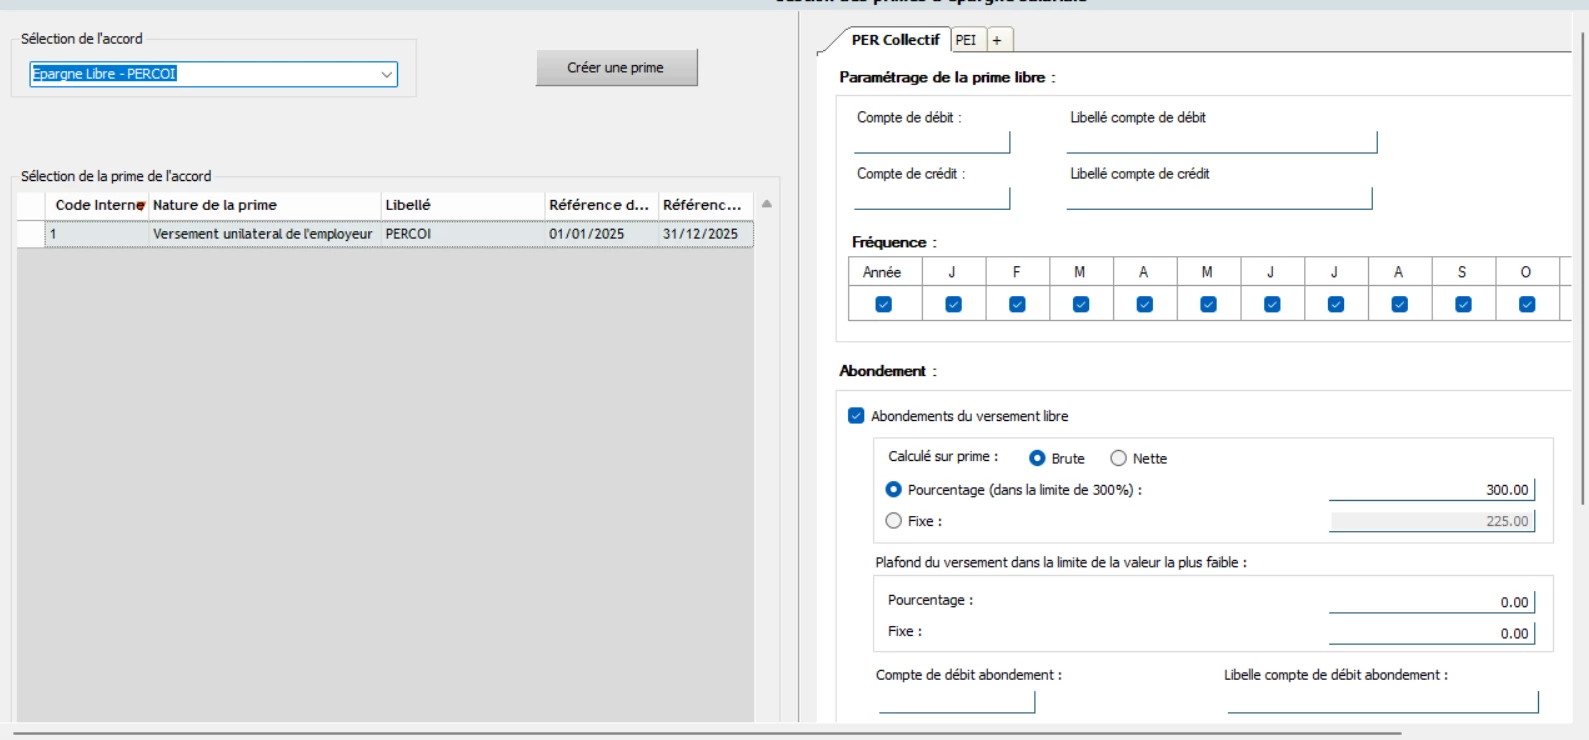1589x740 pixels.
Task: Click the 225.00 fixed amount field
Action: coord(1431,521)
